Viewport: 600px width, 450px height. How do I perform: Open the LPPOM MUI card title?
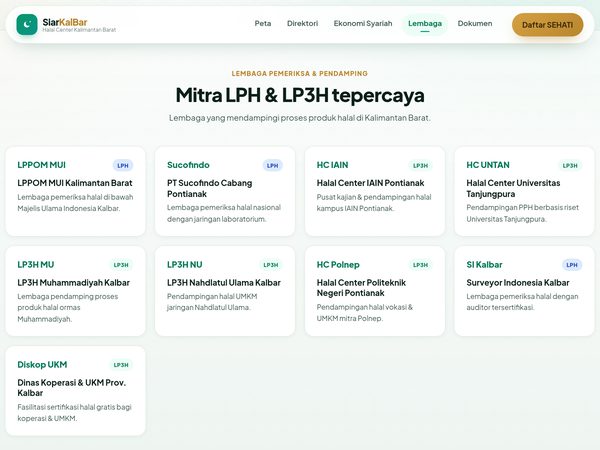[41, 165]
